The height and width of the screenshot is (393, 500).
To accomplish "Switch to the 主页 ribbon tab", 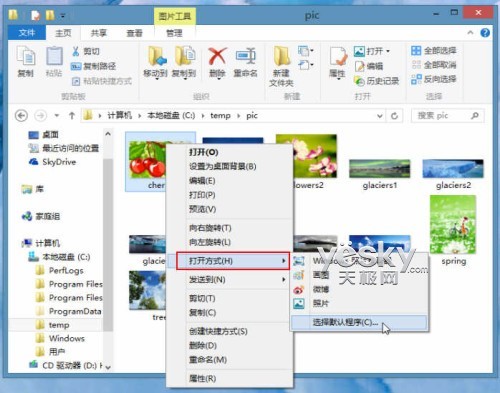I will [63, 33].
